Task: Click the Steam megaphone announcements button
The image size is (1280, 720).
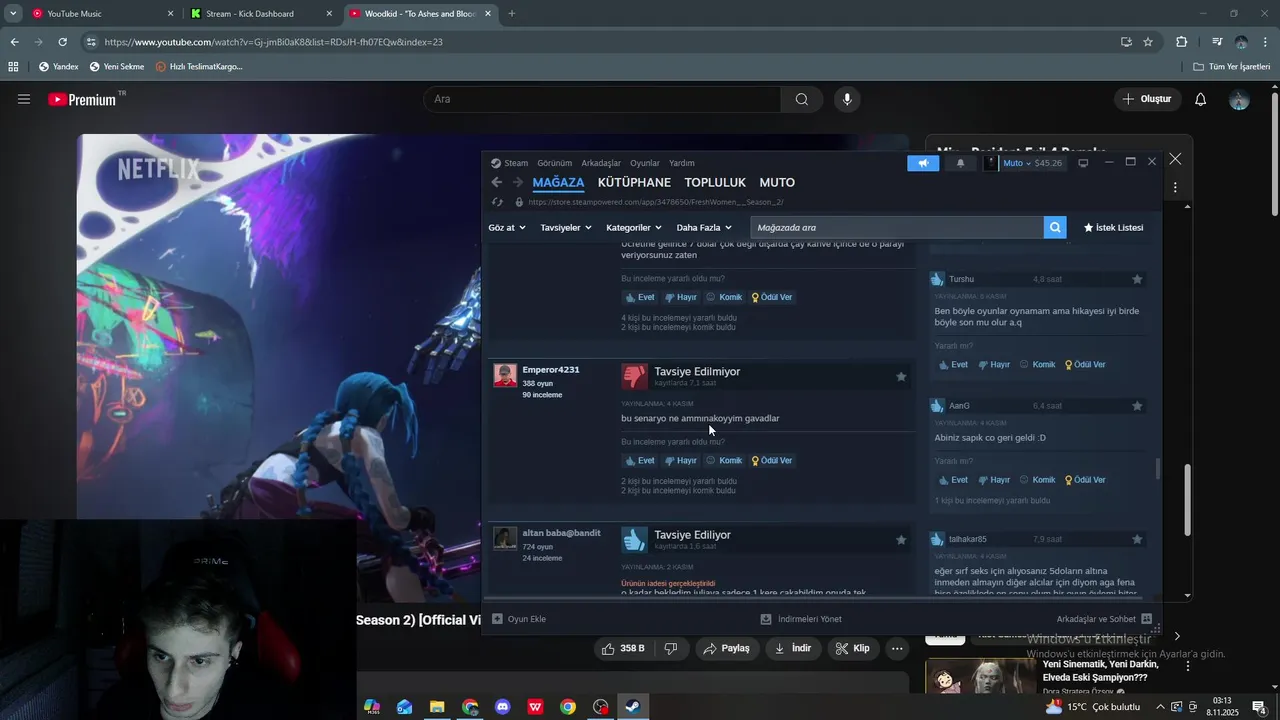Action: point(923,163)
